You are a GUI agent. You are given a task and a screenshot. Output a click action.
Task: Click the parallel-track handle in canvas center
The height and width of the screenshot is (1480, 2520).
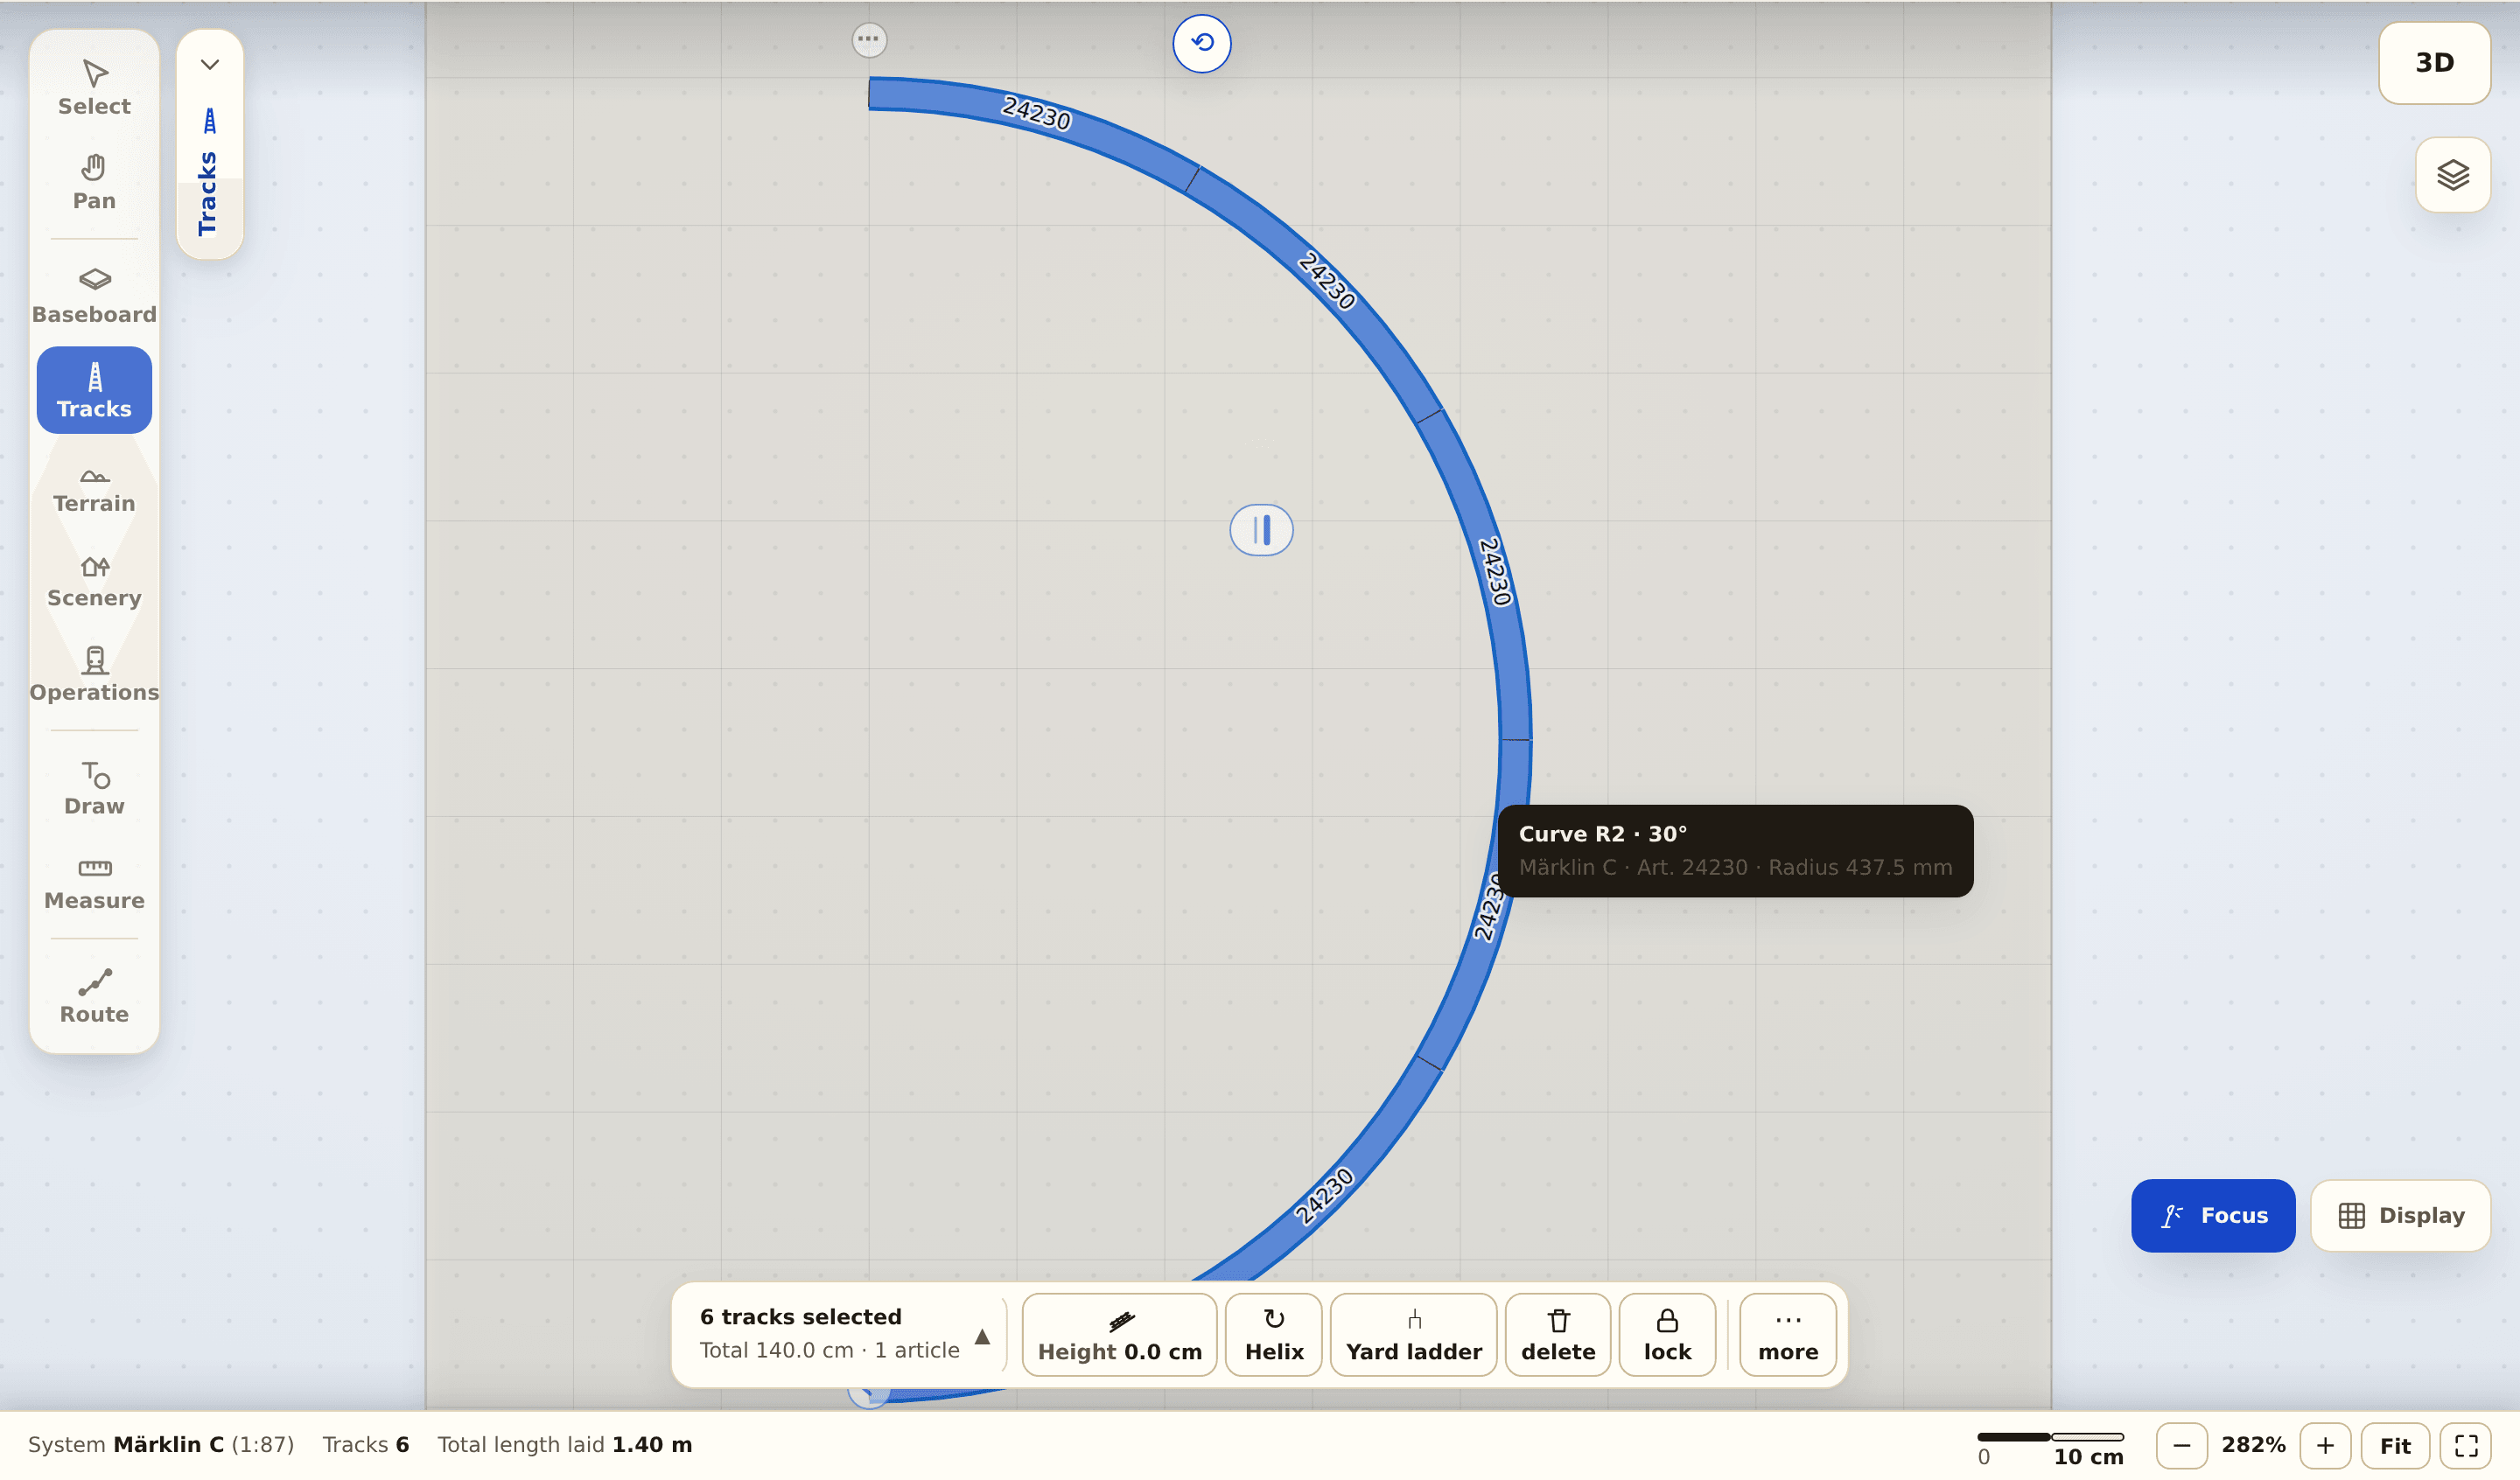click(1261, 530)
